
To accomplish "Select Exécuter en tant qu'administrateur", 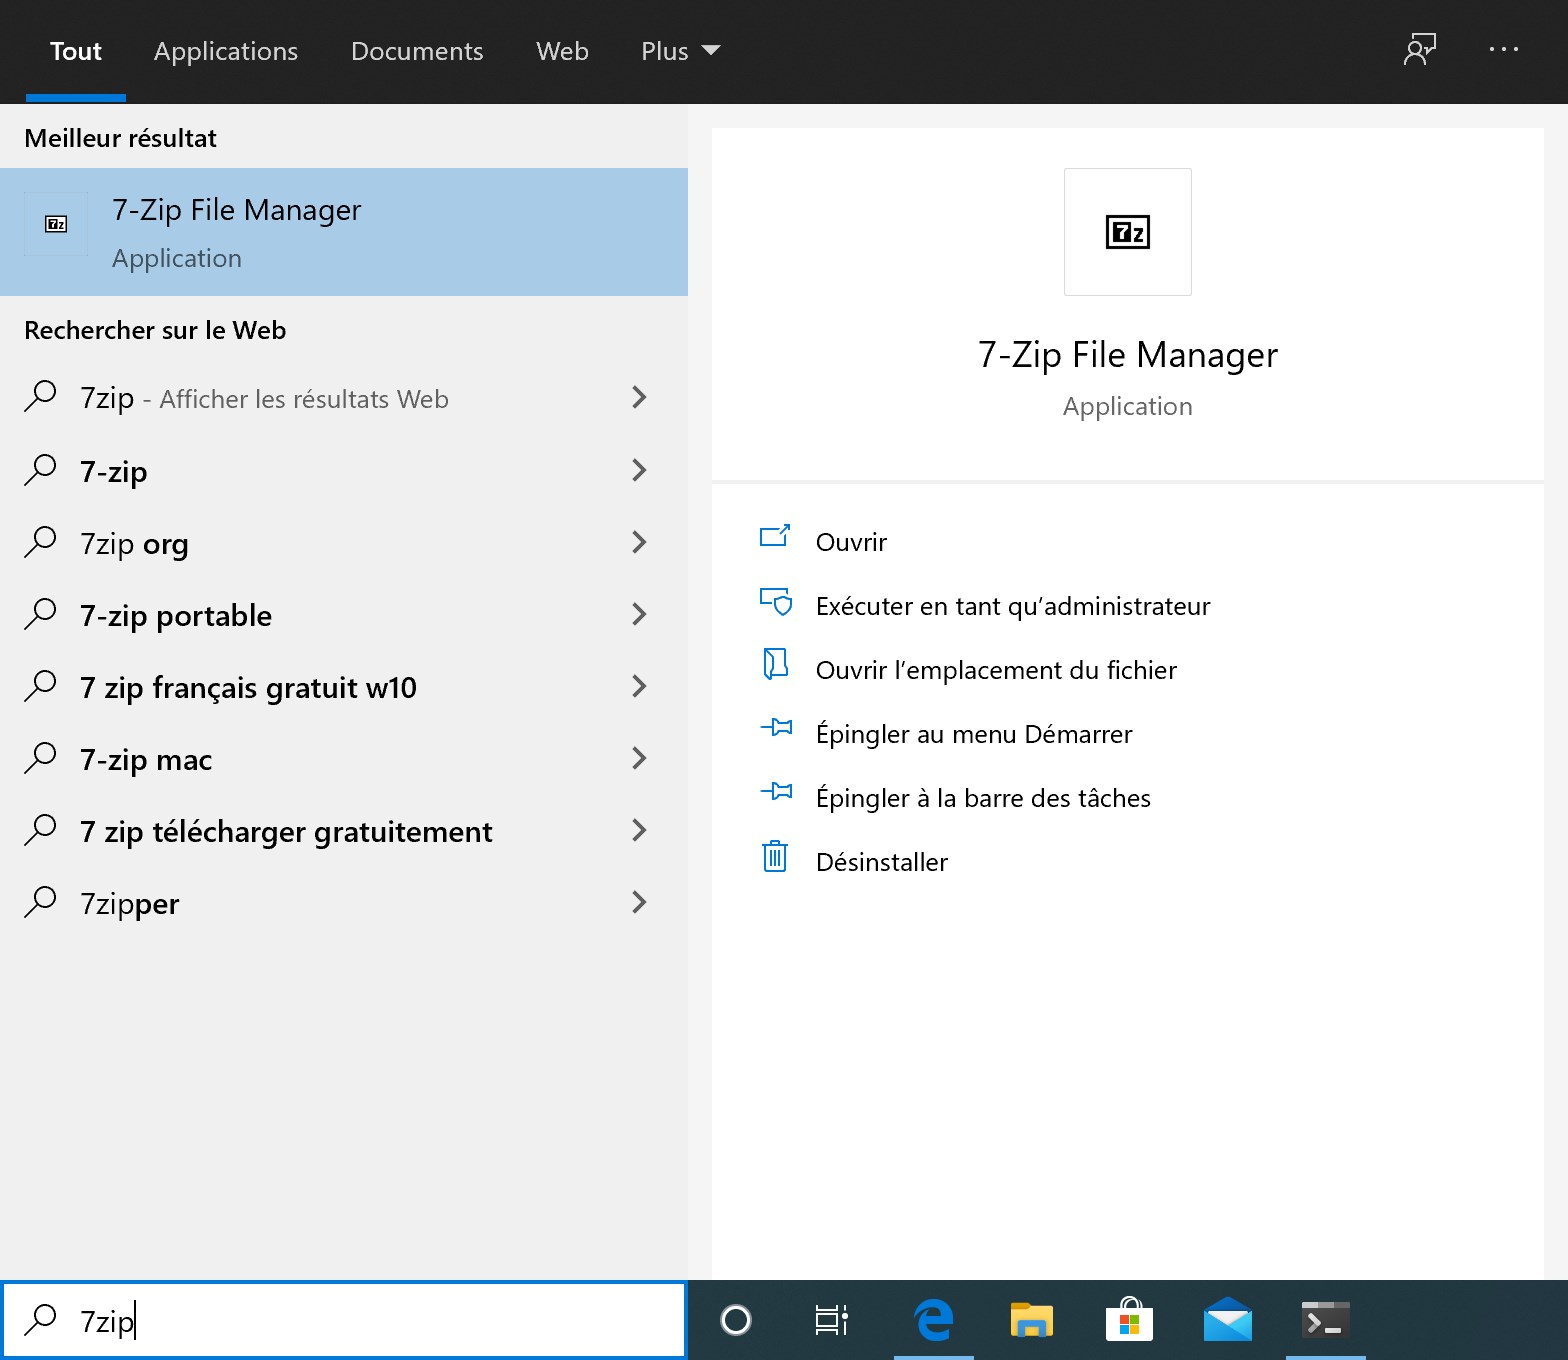I will [x=1012, y=606].
